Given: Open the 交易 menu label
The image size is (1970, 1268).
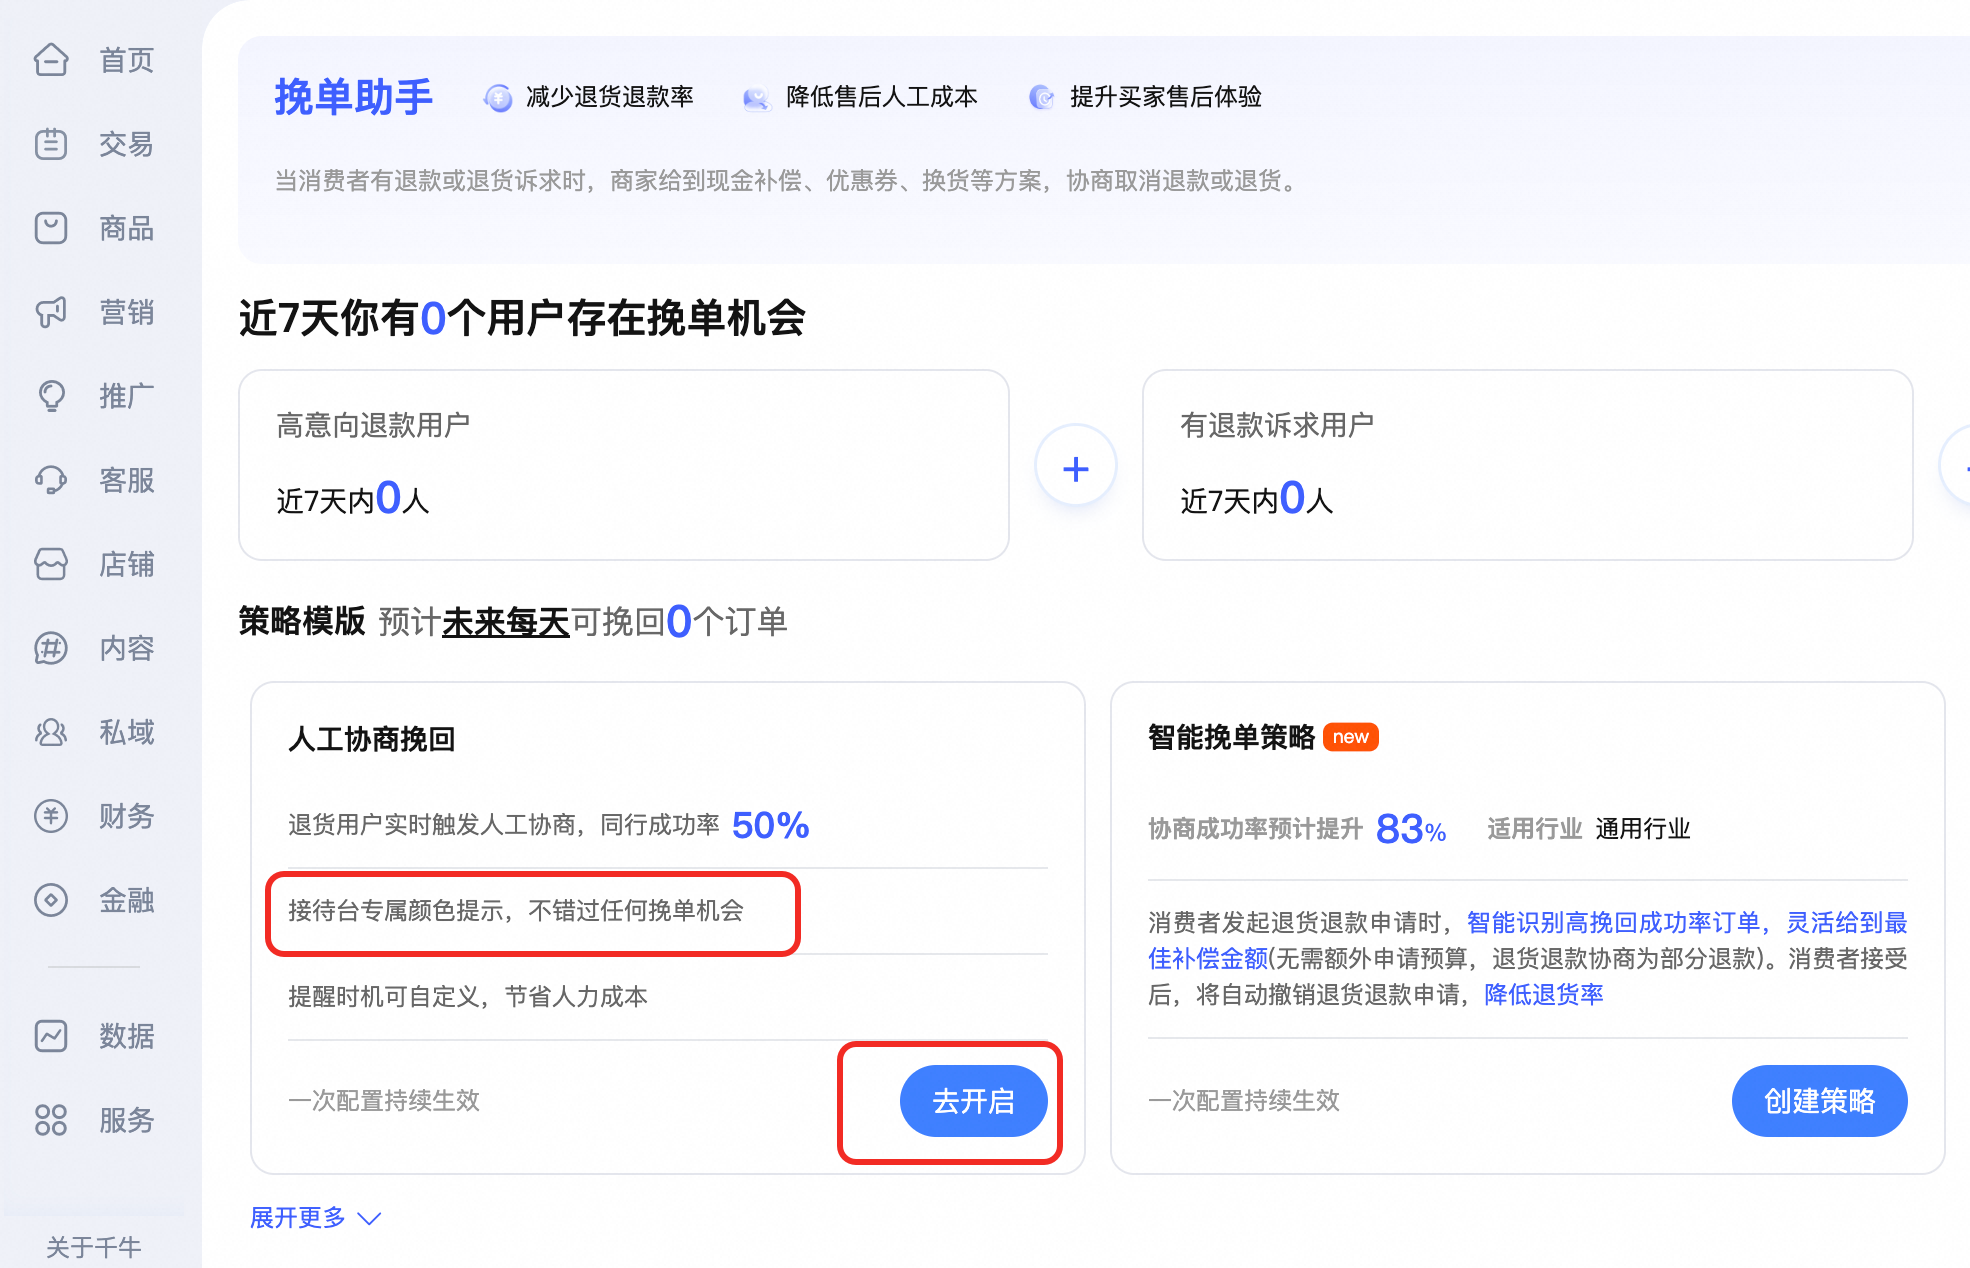Looking at the screenshot, I should click(127, 144).
